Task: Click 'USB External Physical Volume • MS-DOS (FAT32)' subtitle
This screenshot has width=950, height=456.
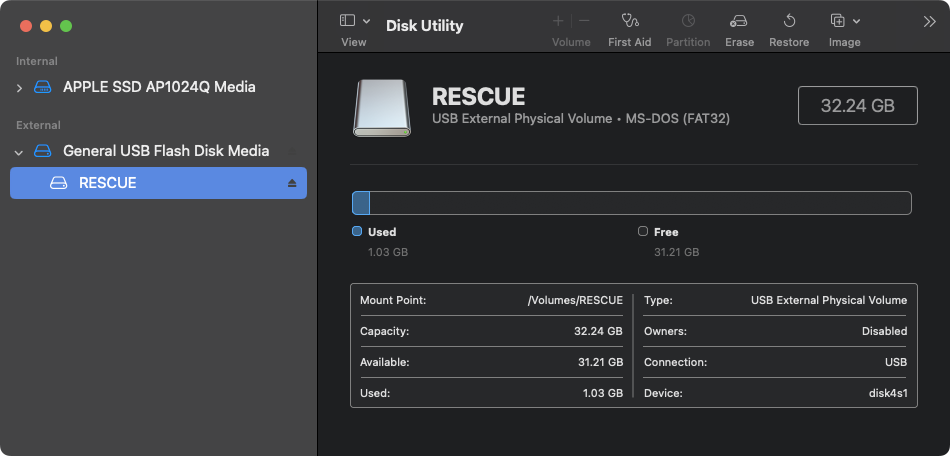Action: pos(581,119)
